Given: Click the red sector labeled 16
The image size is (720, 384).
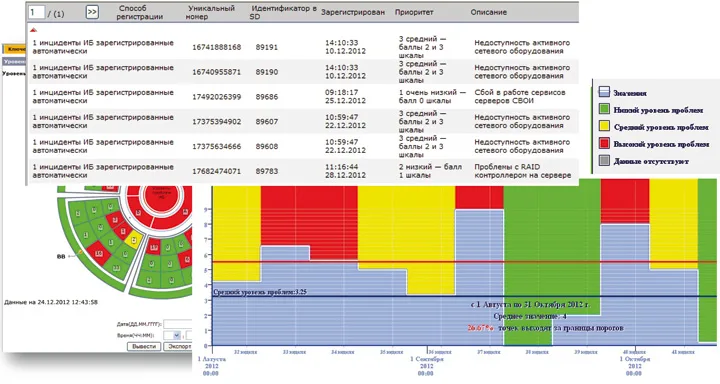Looking at the screenshot, I should 99,254.
